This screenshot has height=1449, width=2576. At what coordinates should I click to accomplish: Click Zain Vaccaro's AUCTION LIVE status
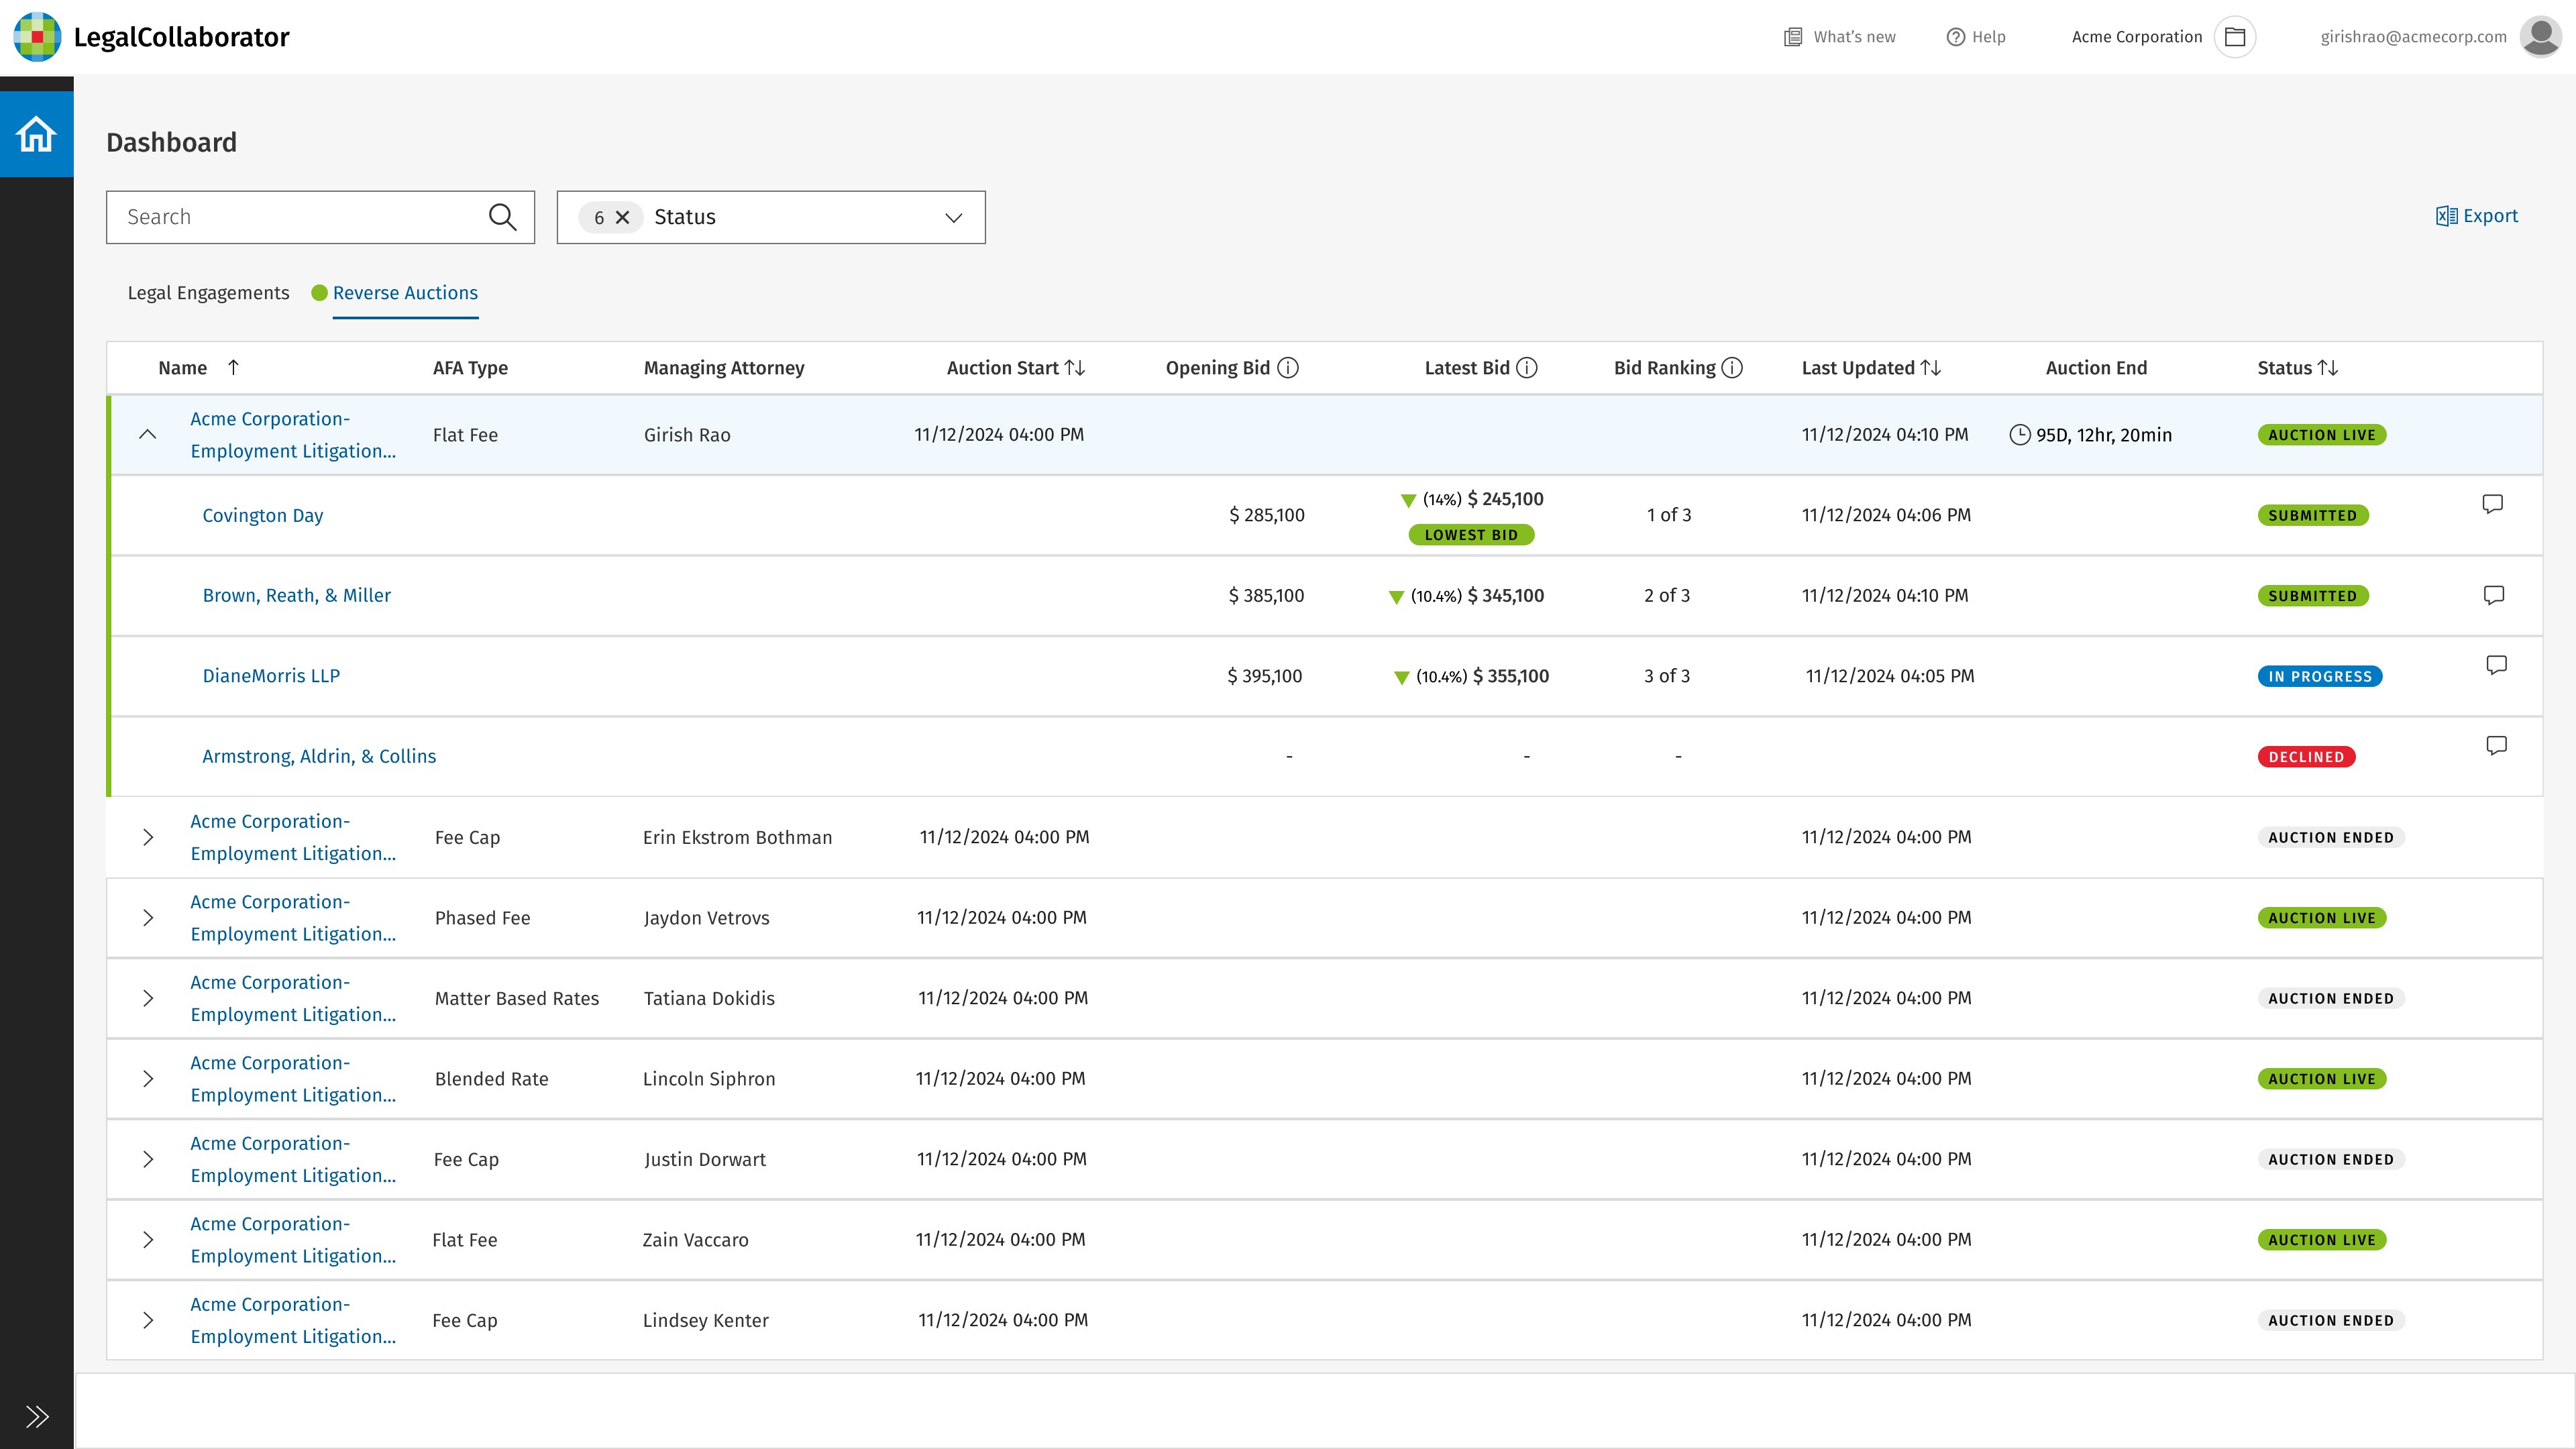[2322, 1240]
